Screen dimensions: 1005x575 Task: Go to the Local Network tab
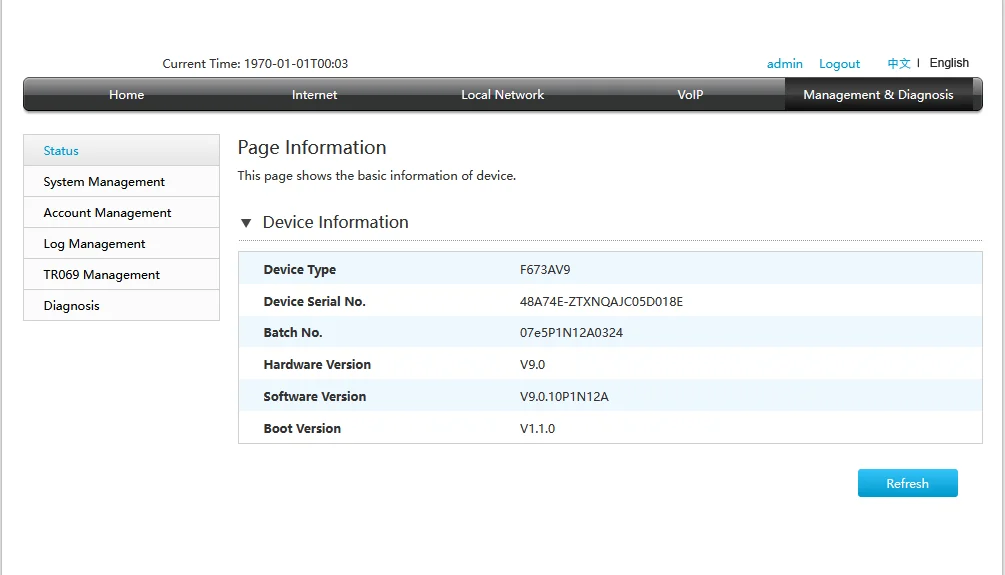point(502,95)
